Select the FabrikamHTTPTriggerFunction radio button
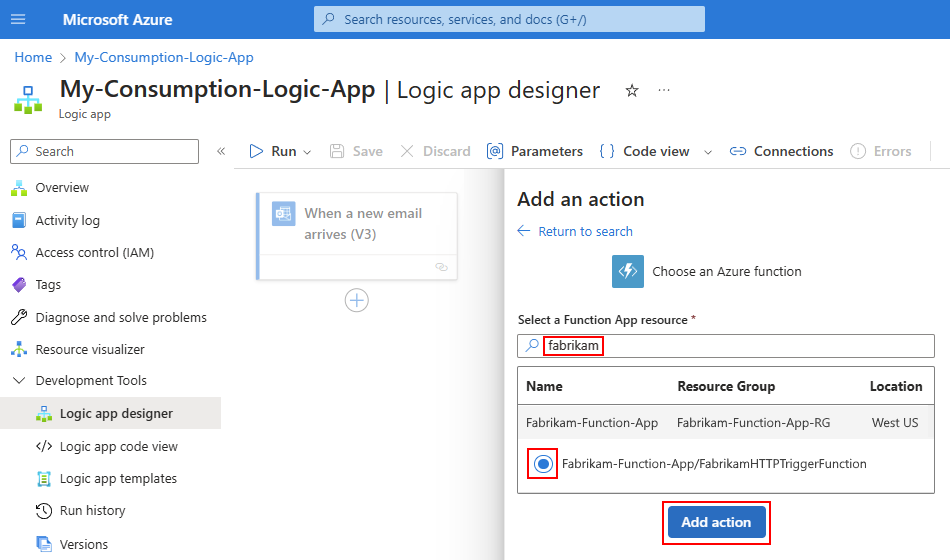This screenshot has width=950, height=560. point(543,464)
